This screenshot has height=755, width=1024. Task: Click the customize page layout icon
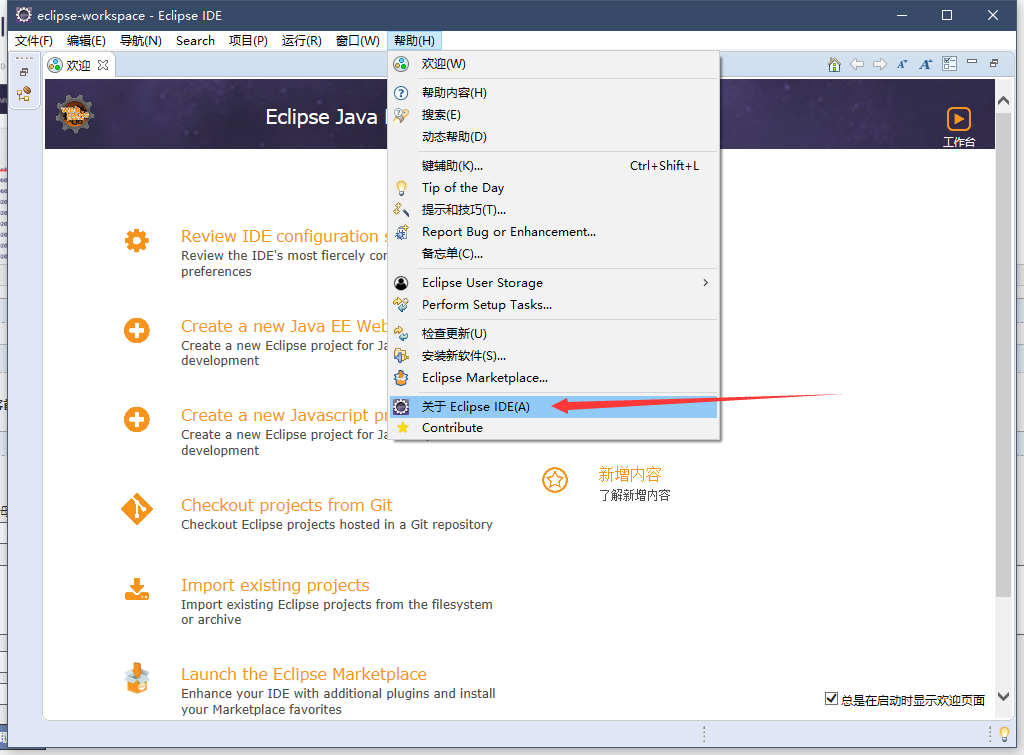[x=950, y=63]
